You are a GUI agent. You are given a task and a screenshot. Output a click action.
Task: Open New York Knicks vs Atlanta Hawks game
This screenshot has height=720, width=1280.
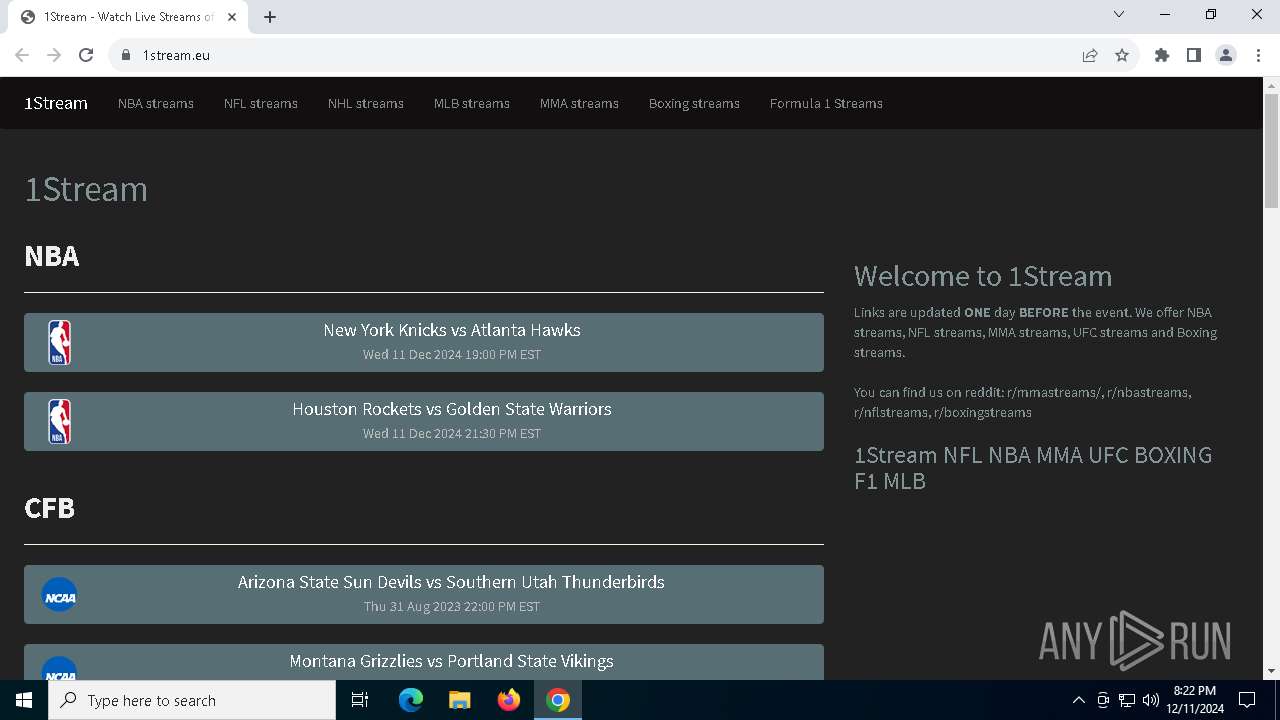[424, 342]
